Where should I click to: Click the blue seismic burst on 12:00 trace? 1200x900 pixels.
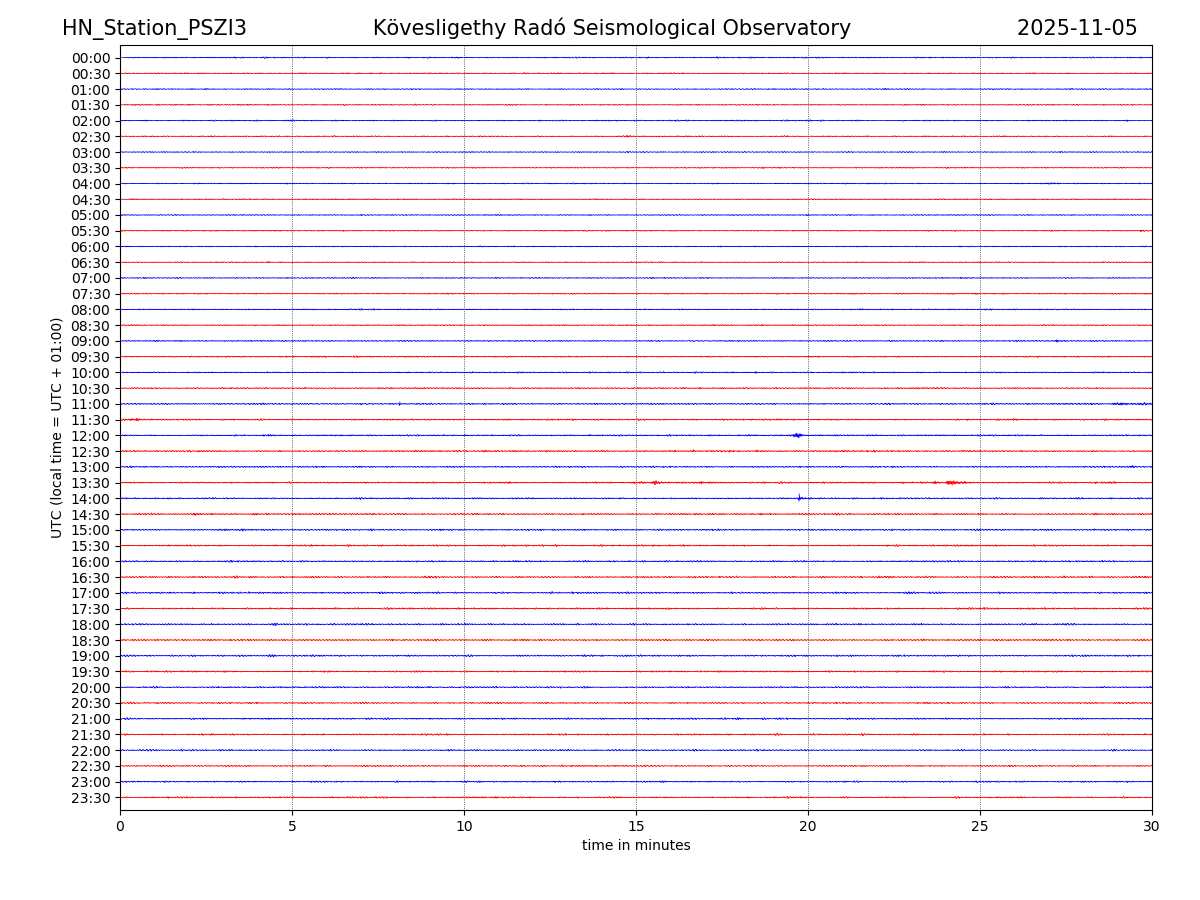pyautogui.click(x=797, y=435)
